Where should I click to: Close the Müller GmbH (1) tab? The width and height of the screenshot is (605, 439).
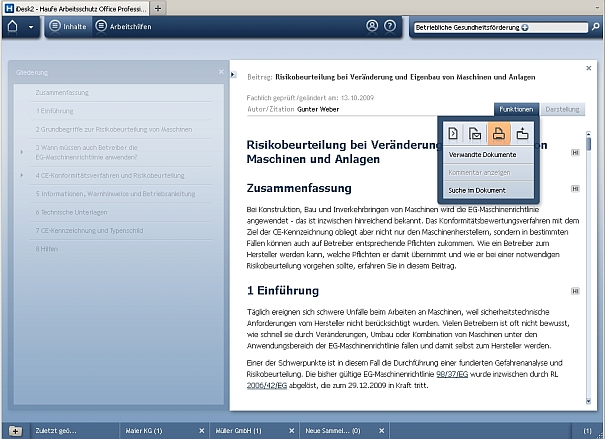click(x=292, y=431)
